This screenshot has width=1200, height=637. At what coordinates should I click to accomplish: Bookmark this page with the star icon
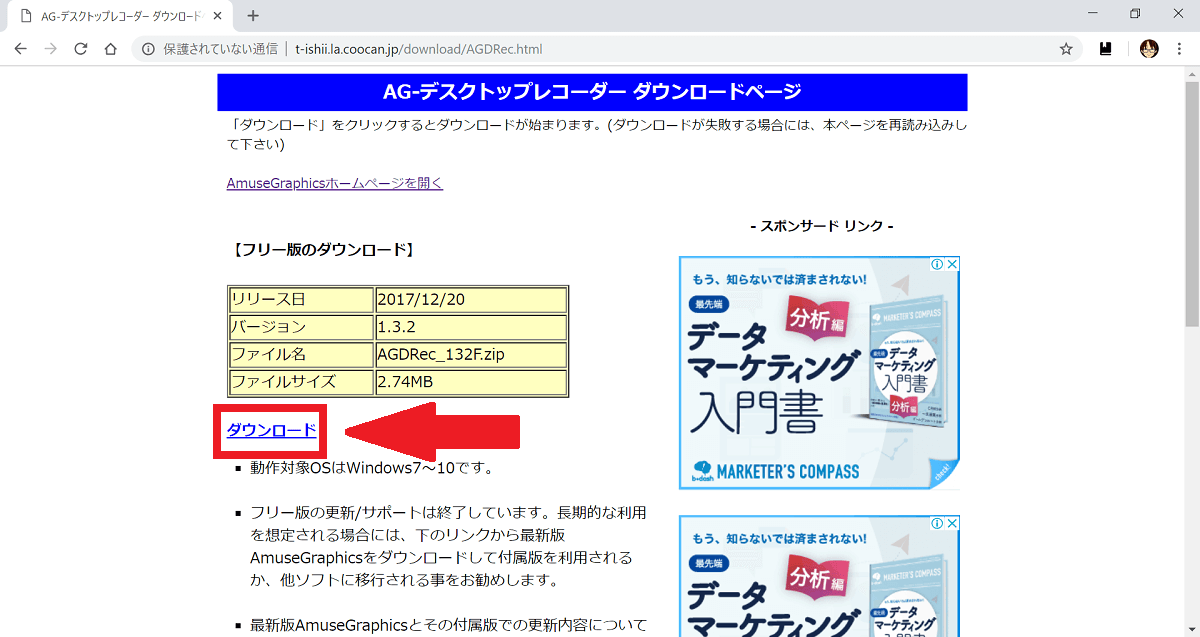pyautogui.click(x=1066, y=49)
